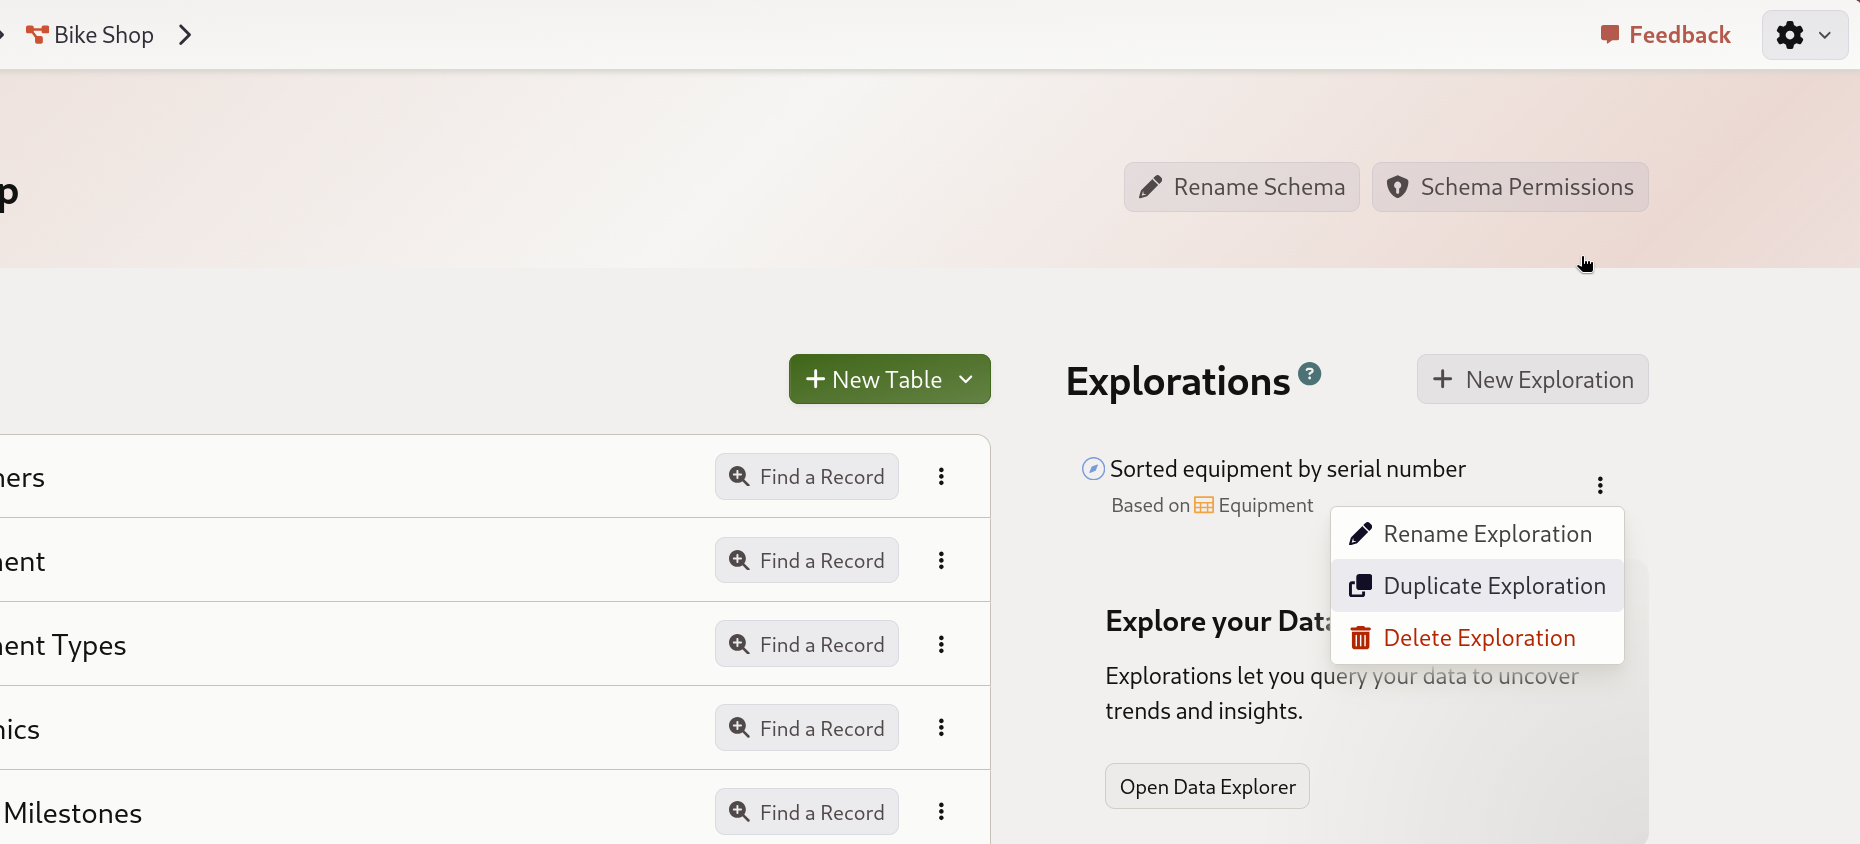Open Sorted equipment by serial number exploration
1860x844 pixels.
point(1287,469)
